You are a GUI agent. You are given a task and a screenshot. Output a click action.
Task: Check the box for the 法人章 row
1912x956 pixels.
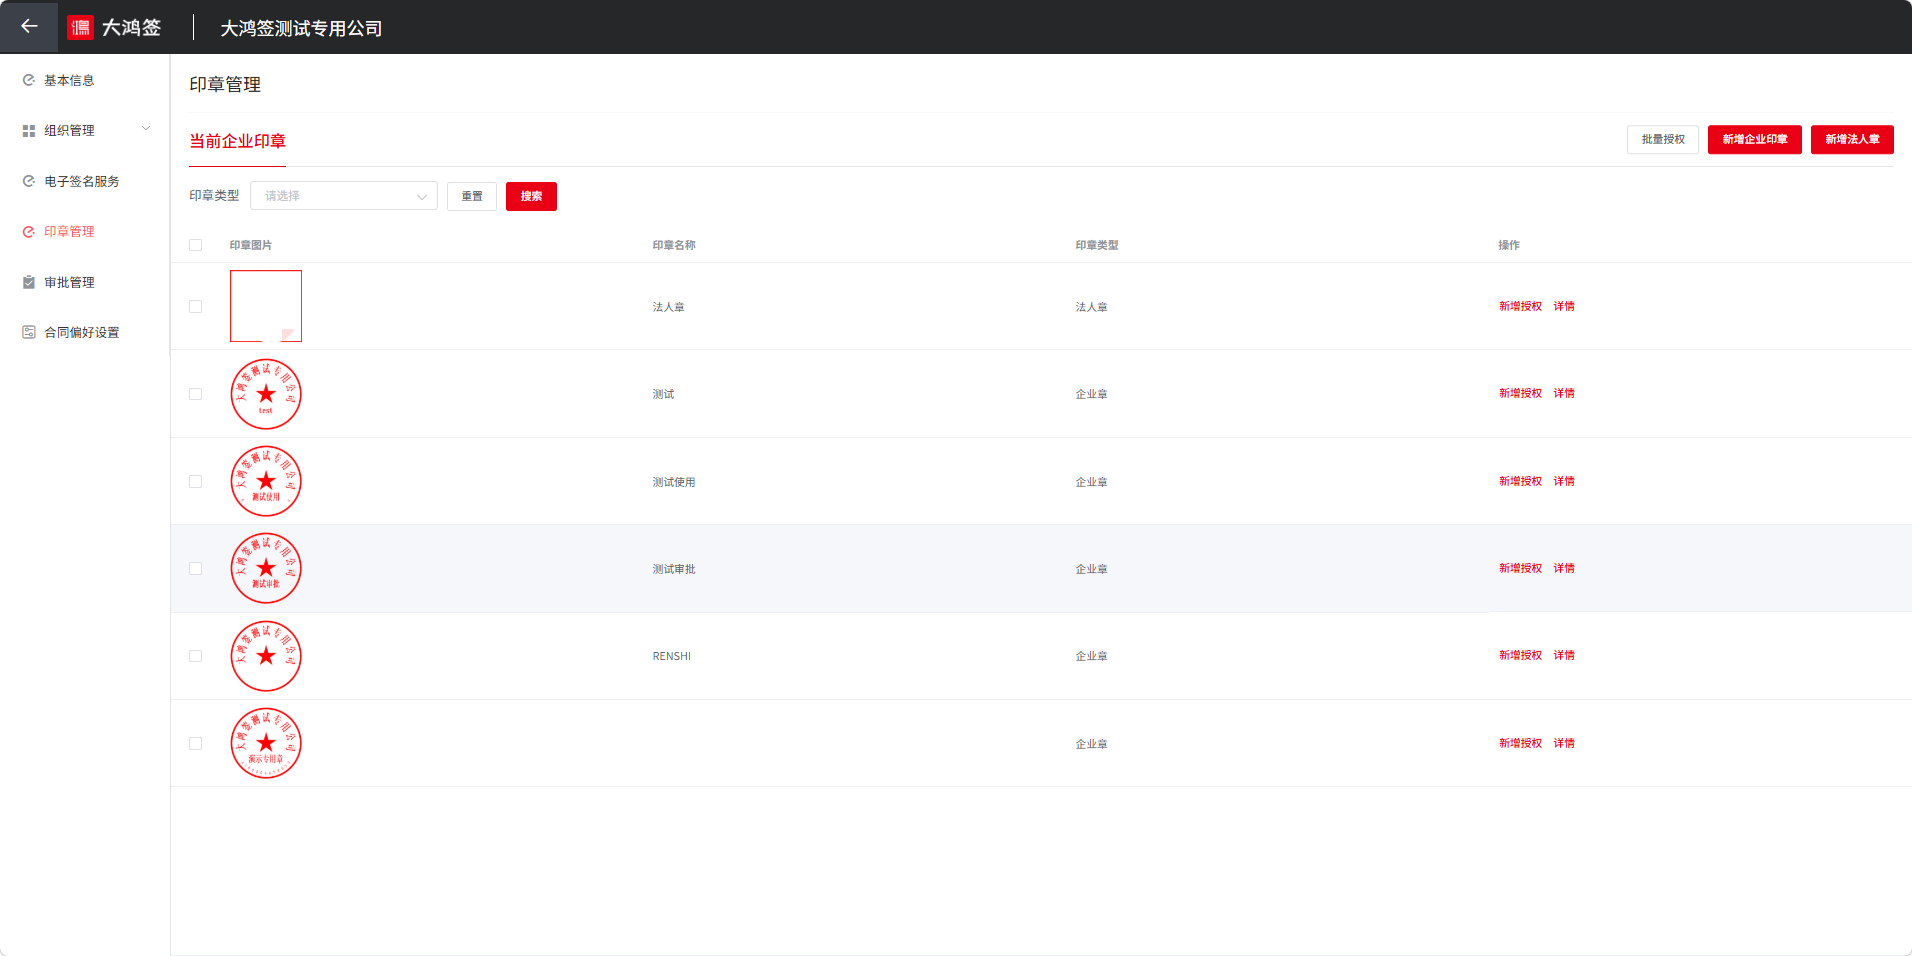196,307
